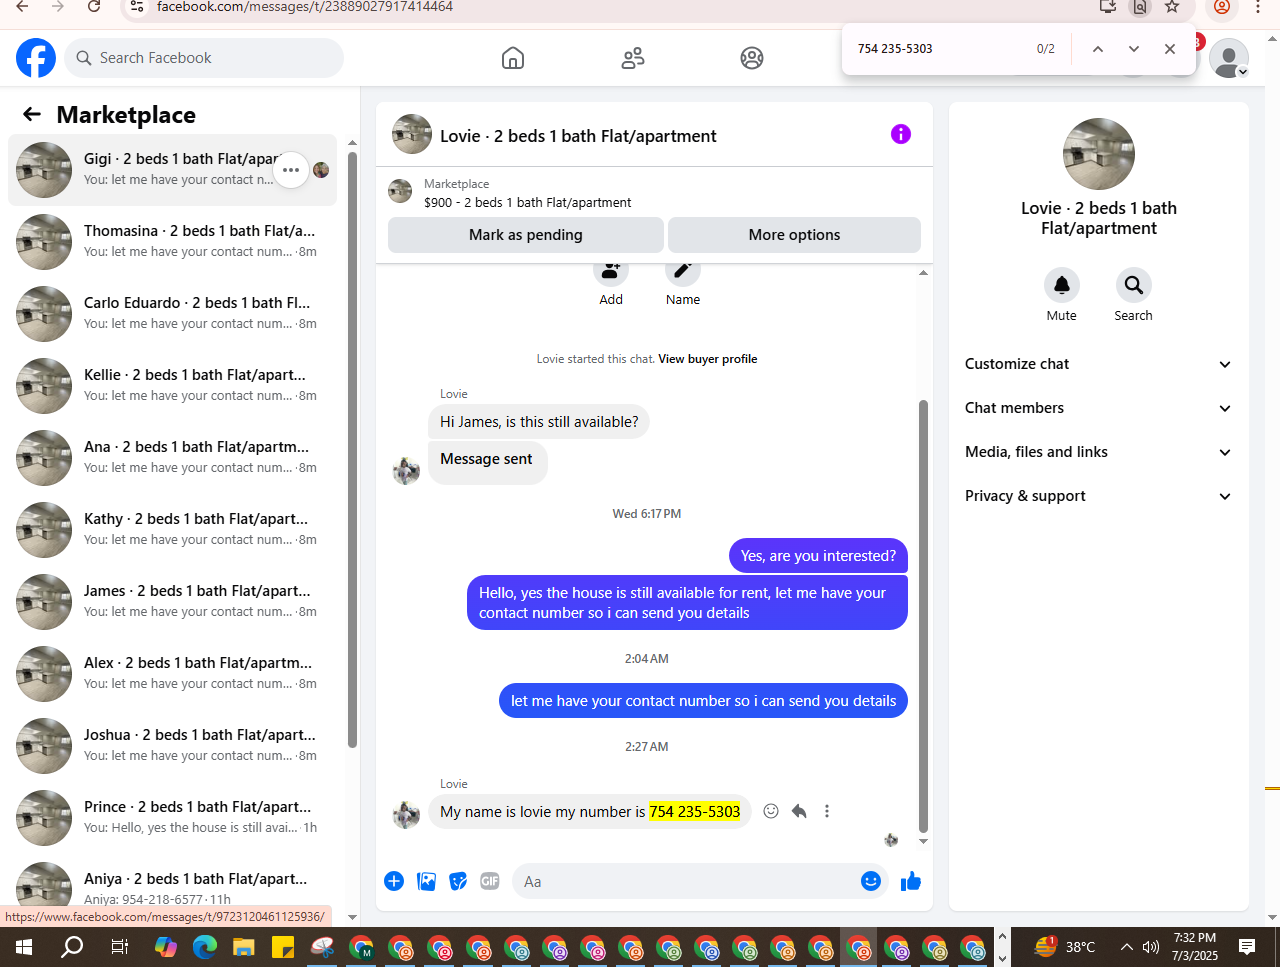The image size is (1280, 967).
Task: Go to previous find result
Action: [1098, 49]
